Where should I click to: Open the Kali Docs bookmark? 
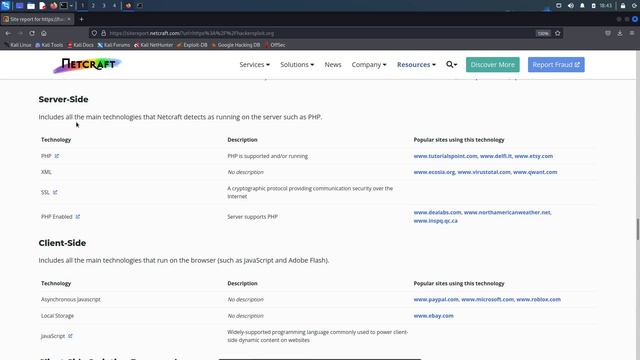(80, 45)
